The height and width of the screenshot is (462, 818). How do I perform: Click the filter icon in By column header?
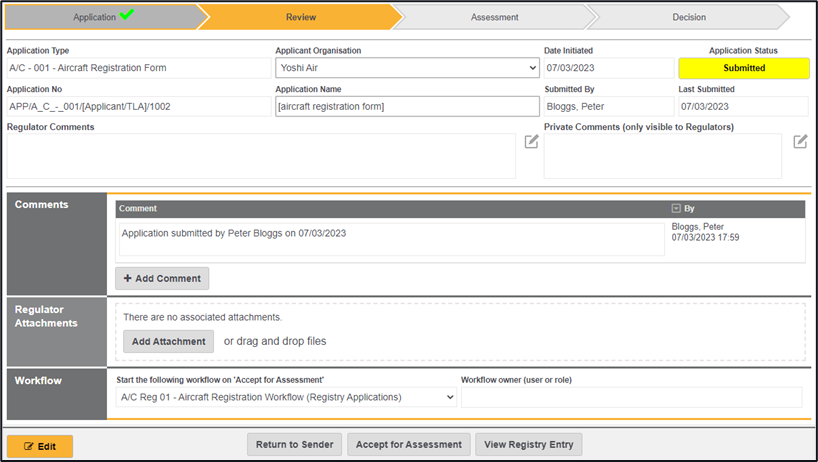coord(676,209)
